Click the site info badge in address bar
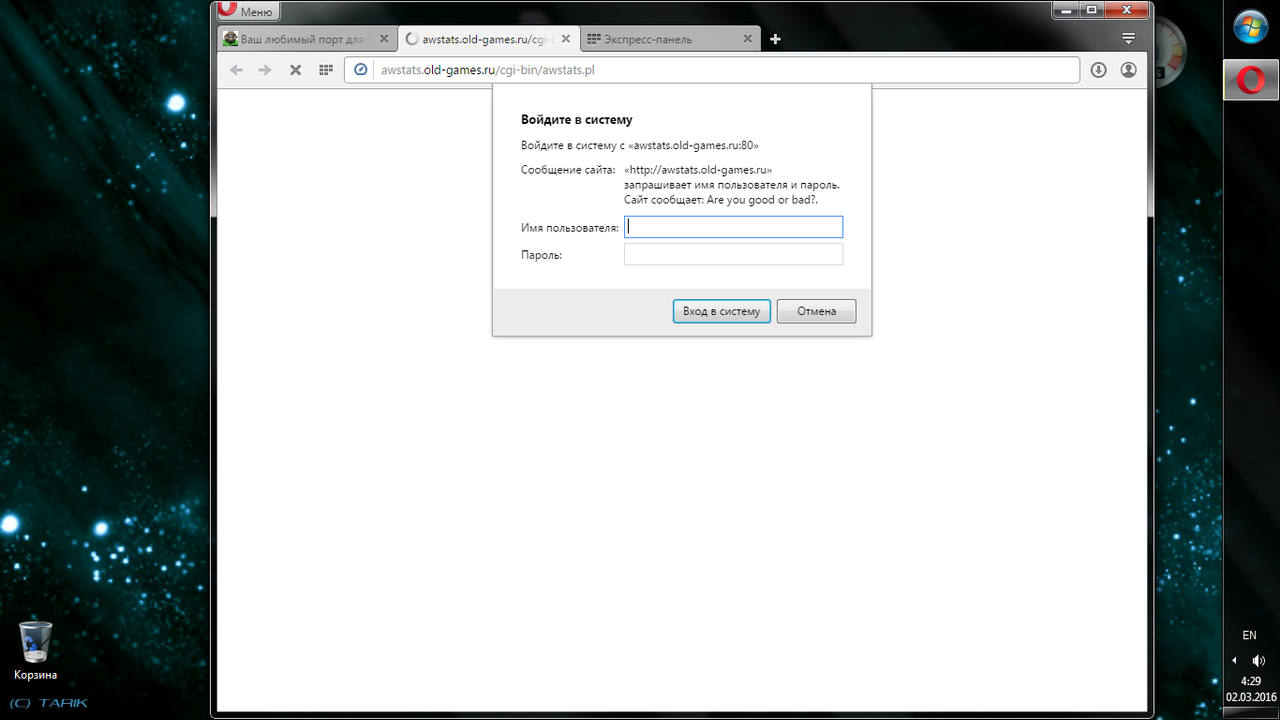 click(361, 70)
